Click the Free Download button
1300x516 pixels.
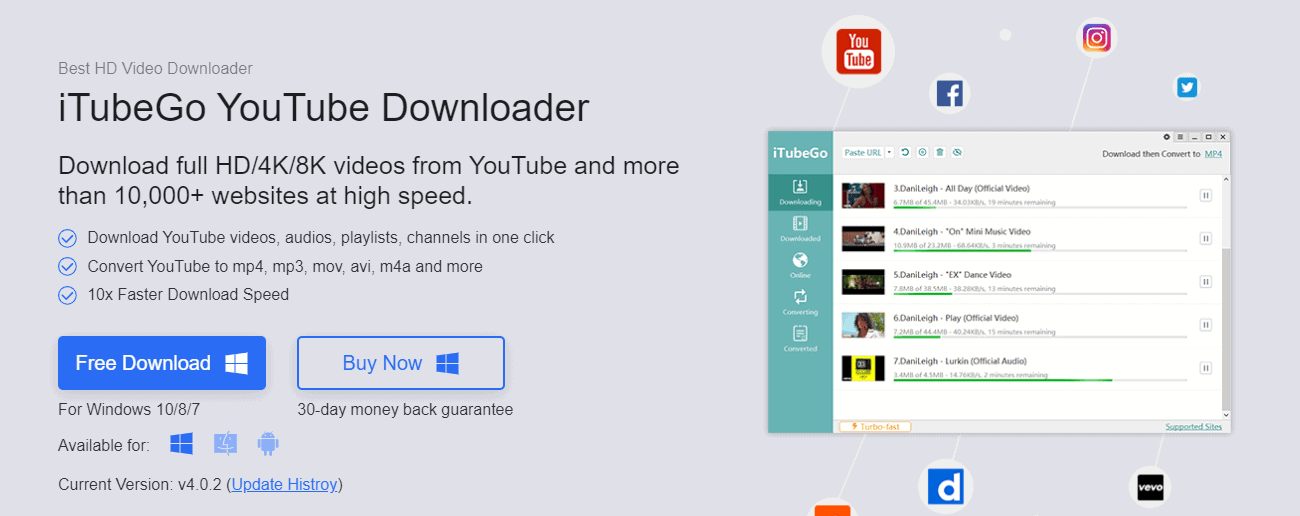coord(162,363)
